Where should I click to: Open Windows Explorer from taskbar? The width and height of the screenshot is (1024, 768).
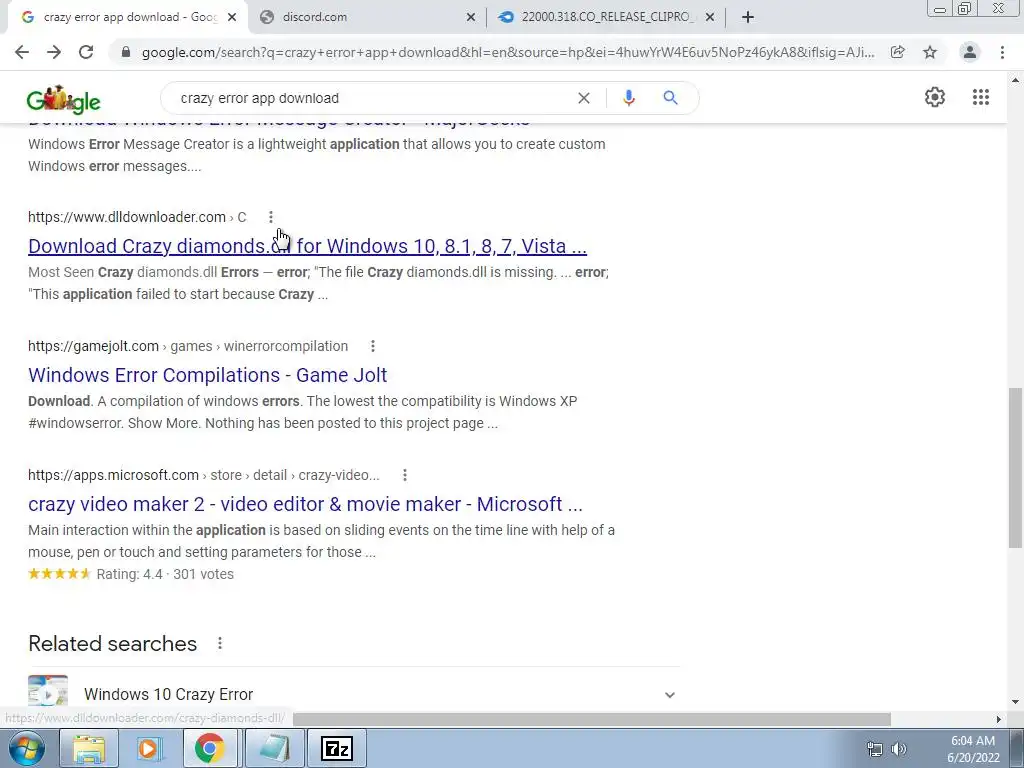(x=89, y=748)
